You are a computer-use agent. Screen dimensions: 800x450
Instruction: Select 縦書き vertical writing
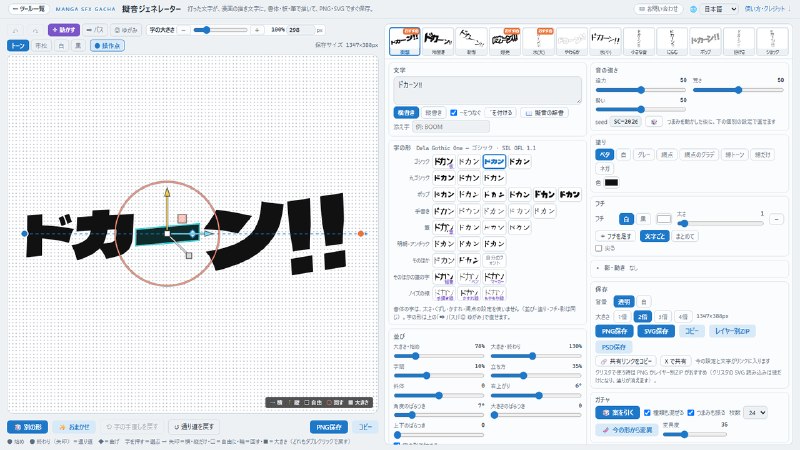coord(433,112)
